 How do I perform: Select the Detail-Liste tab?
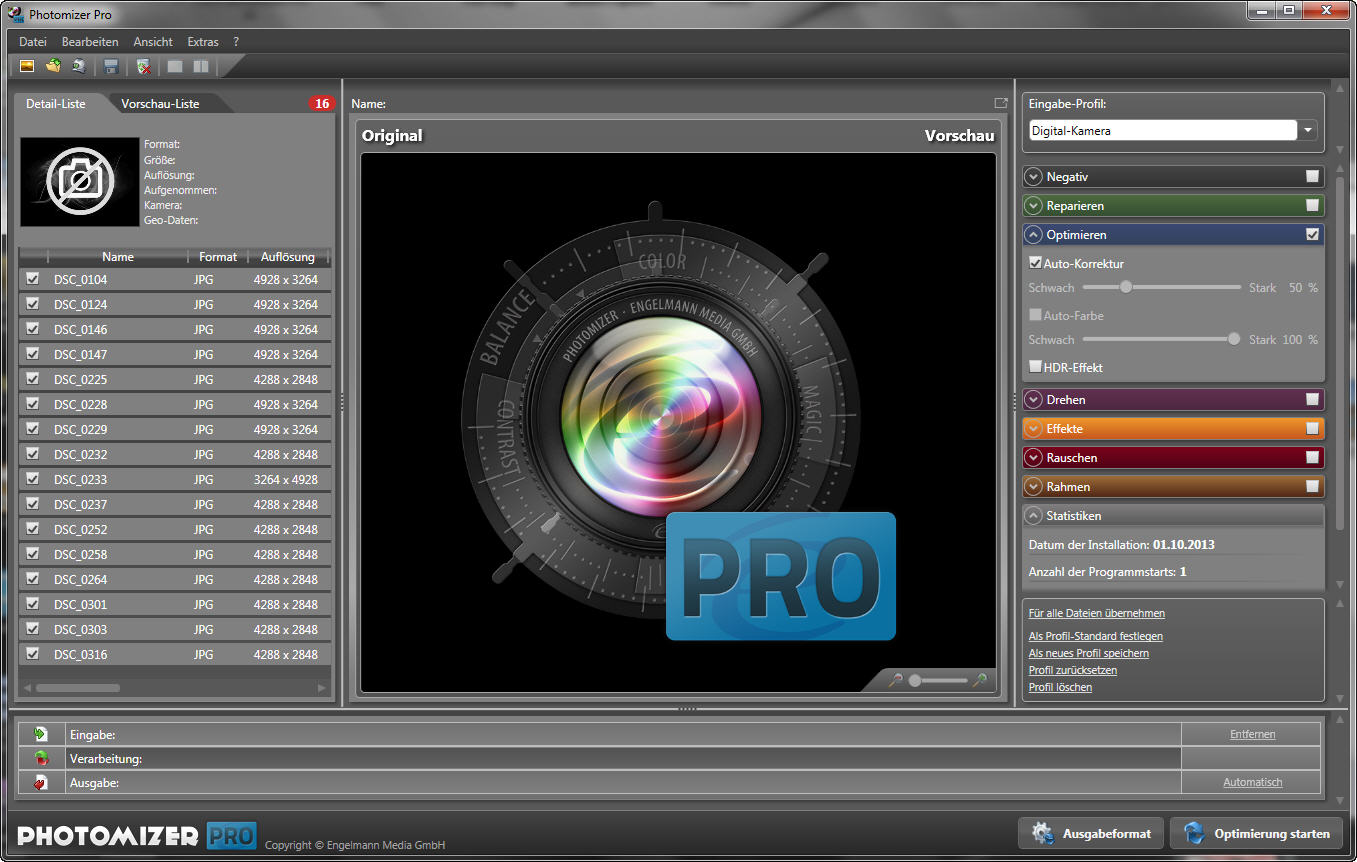pyautogui.click(x=56, y=104)
